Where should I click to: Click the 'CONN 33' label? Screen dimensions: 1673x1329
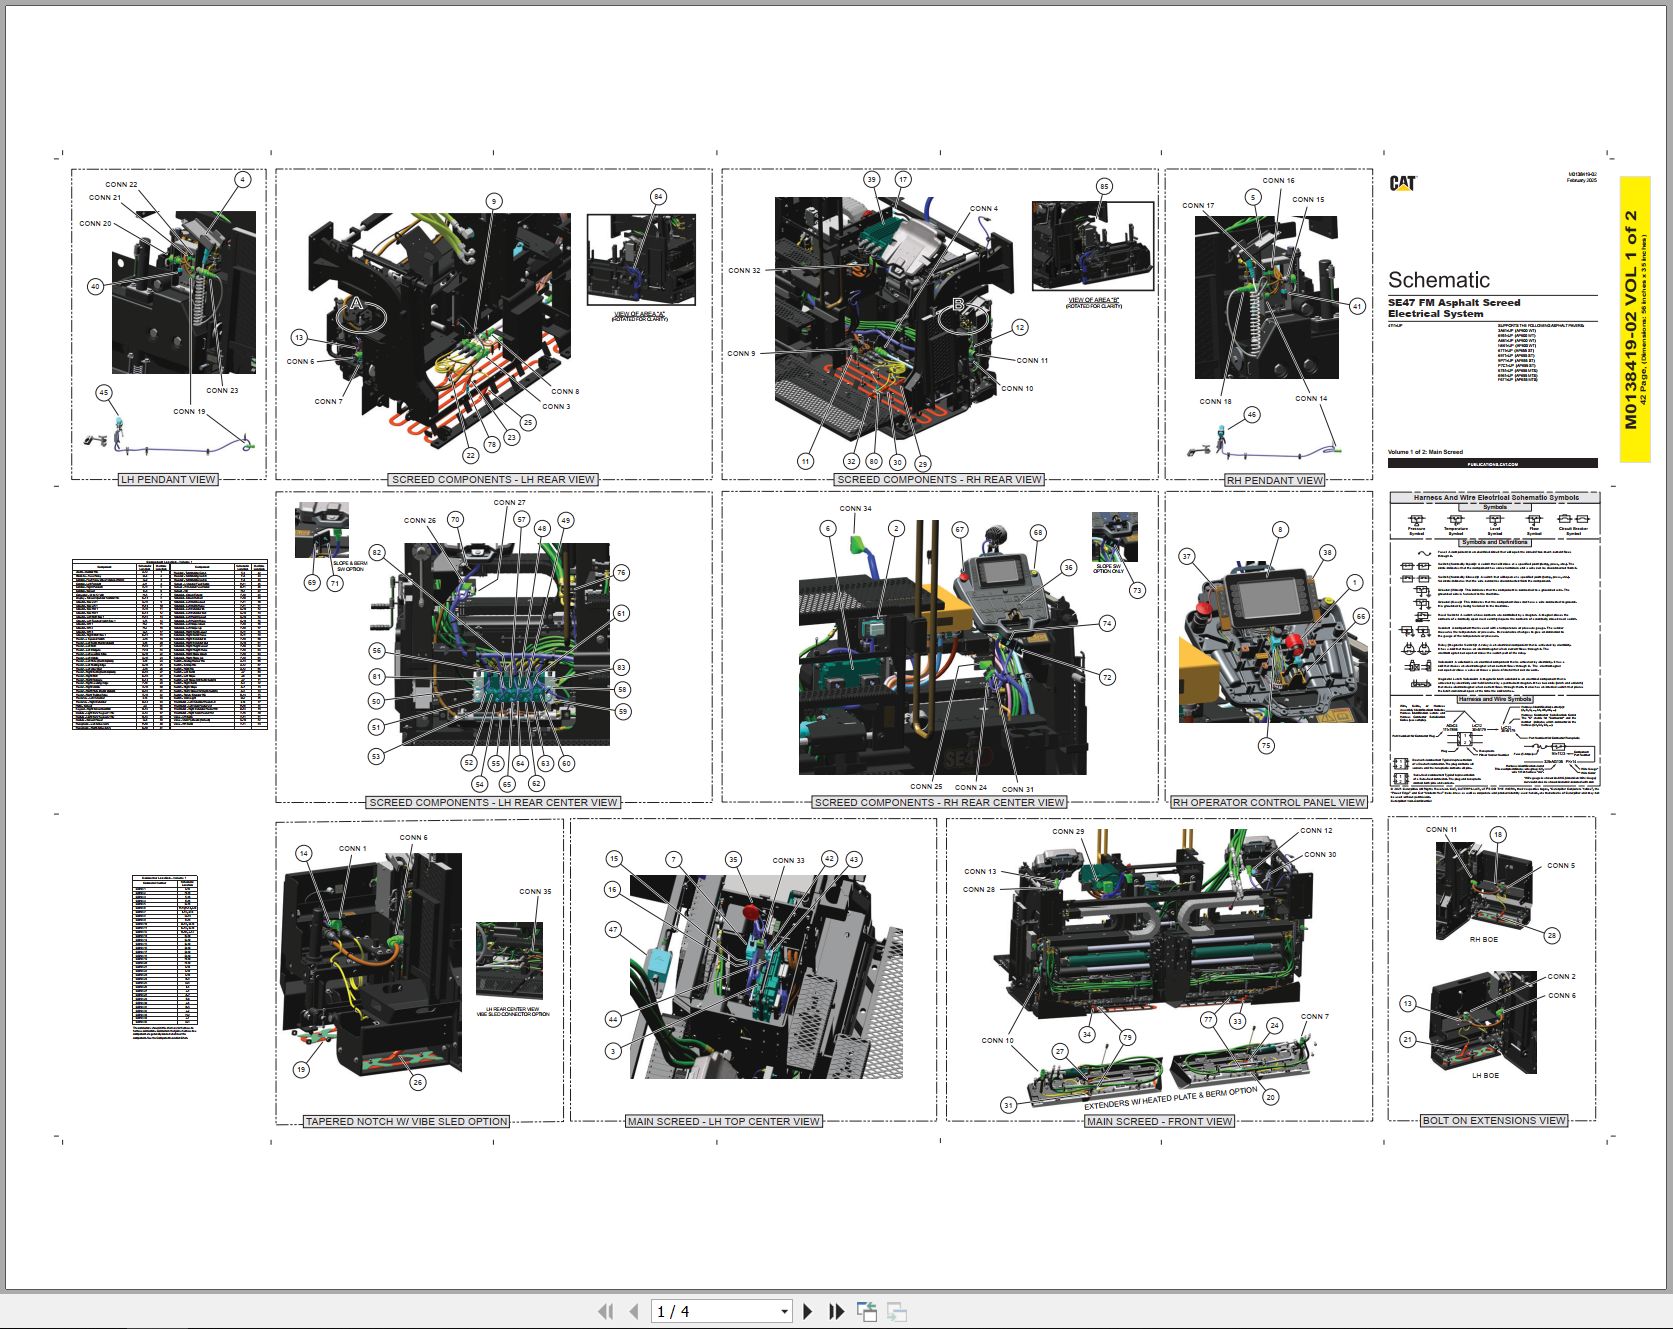point(788,861)
